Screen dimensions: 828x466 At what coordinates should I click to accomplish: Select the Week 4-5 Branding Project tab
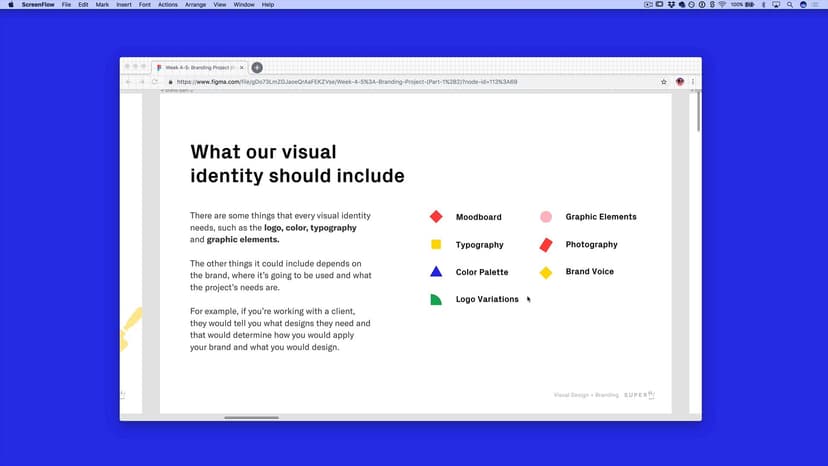[198, 68]
